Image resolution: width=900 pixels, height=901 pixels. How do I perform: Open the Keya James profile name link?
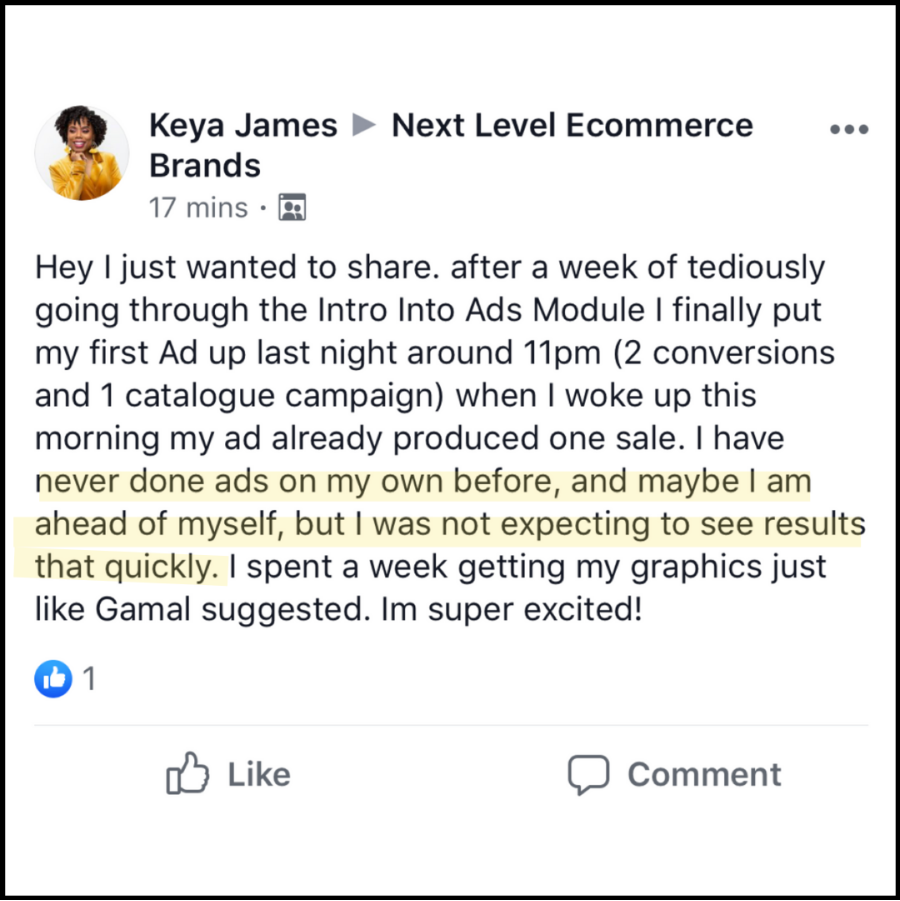(243, 126)
